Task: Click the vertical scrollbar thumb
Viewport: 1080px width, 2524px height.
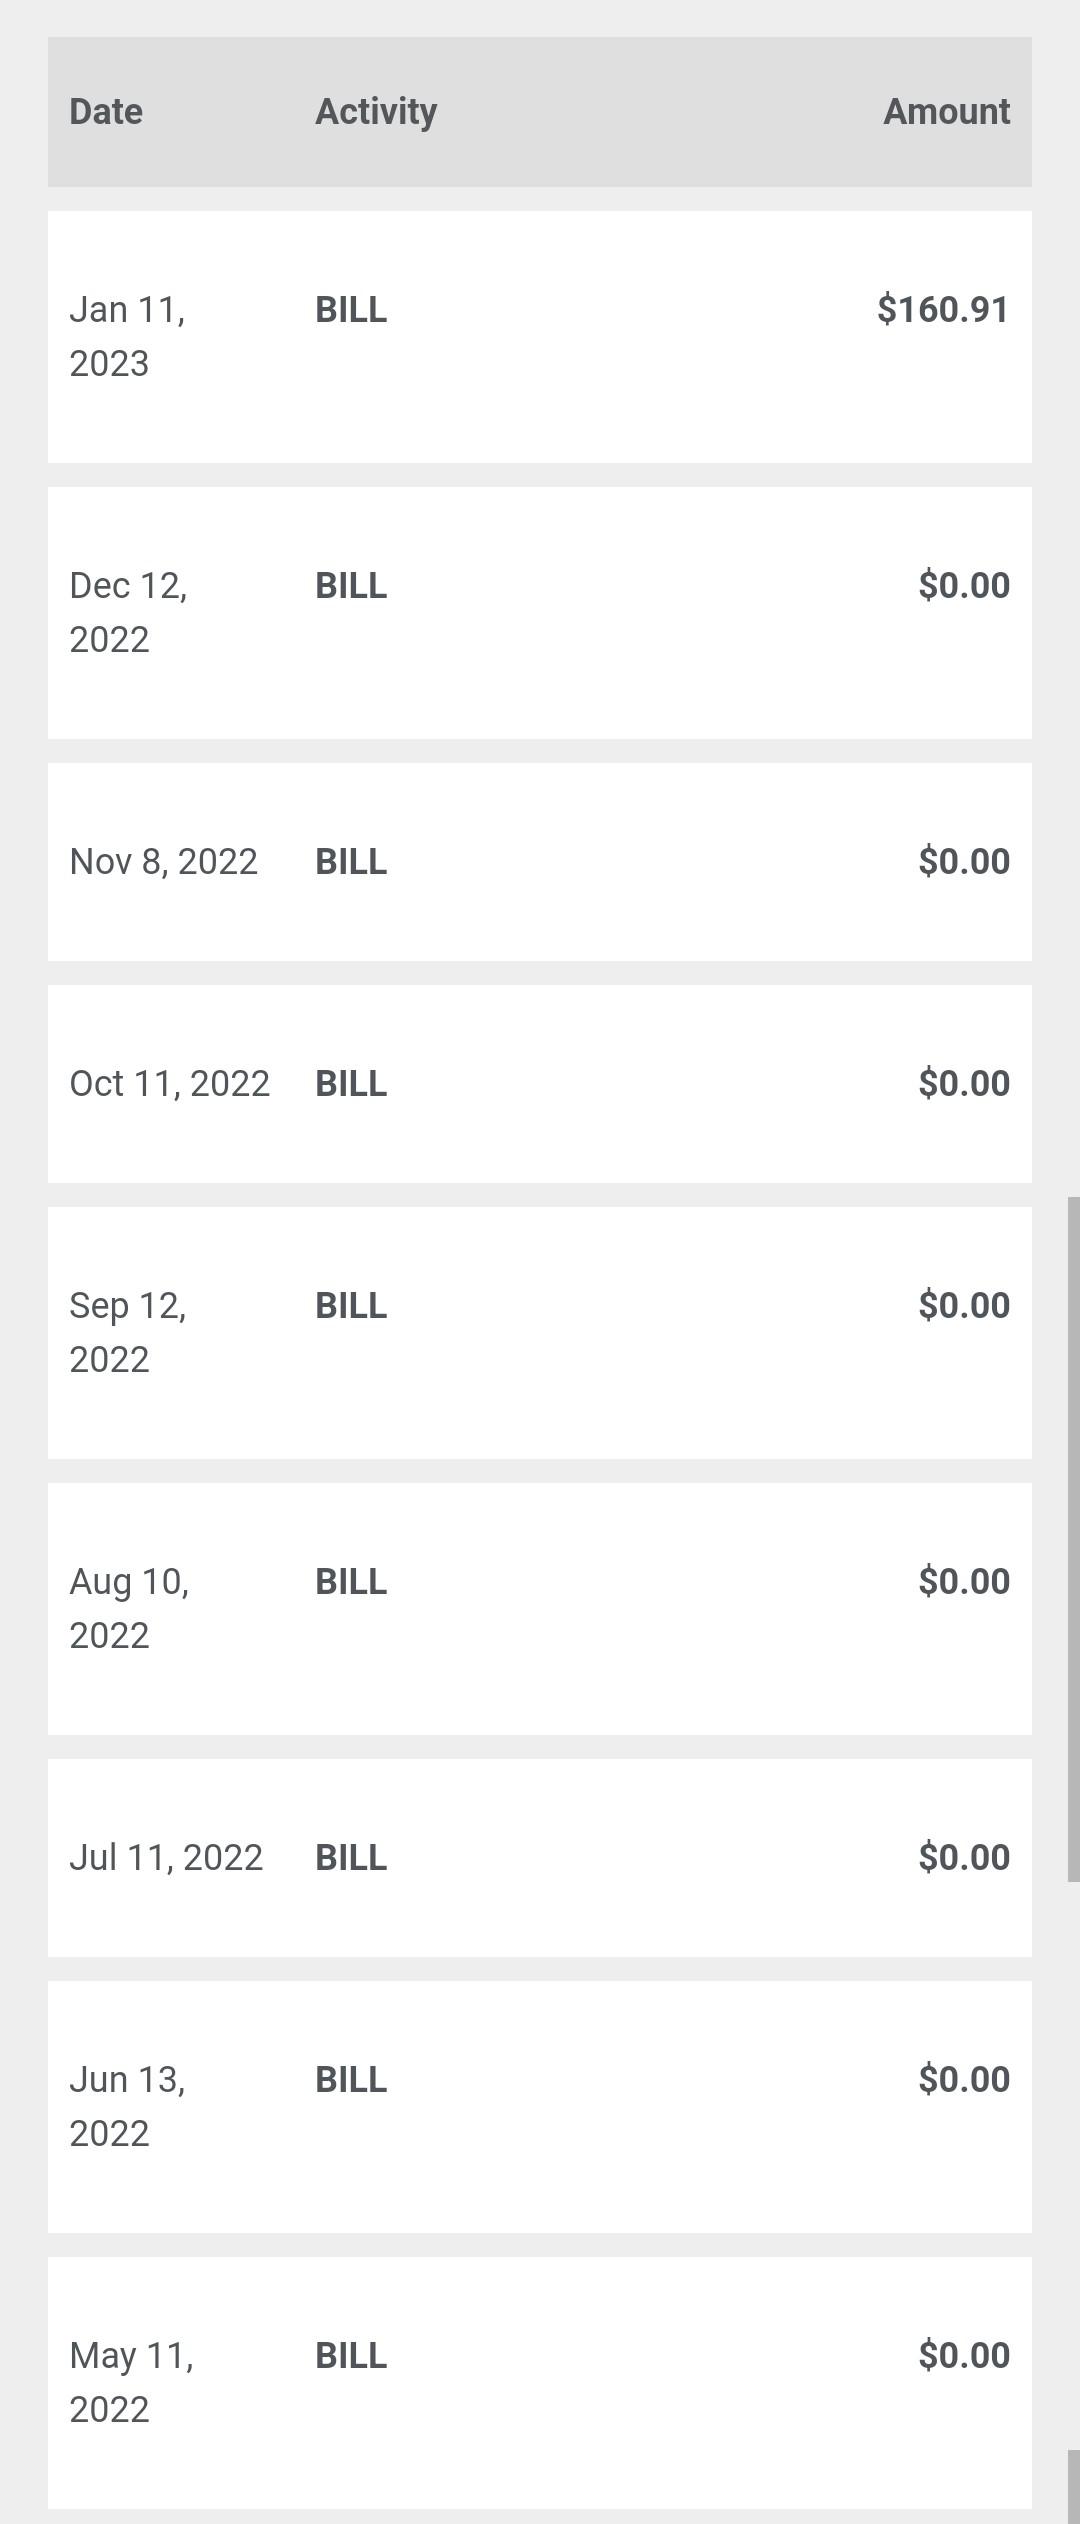Action: [x=1073, y=1540]
